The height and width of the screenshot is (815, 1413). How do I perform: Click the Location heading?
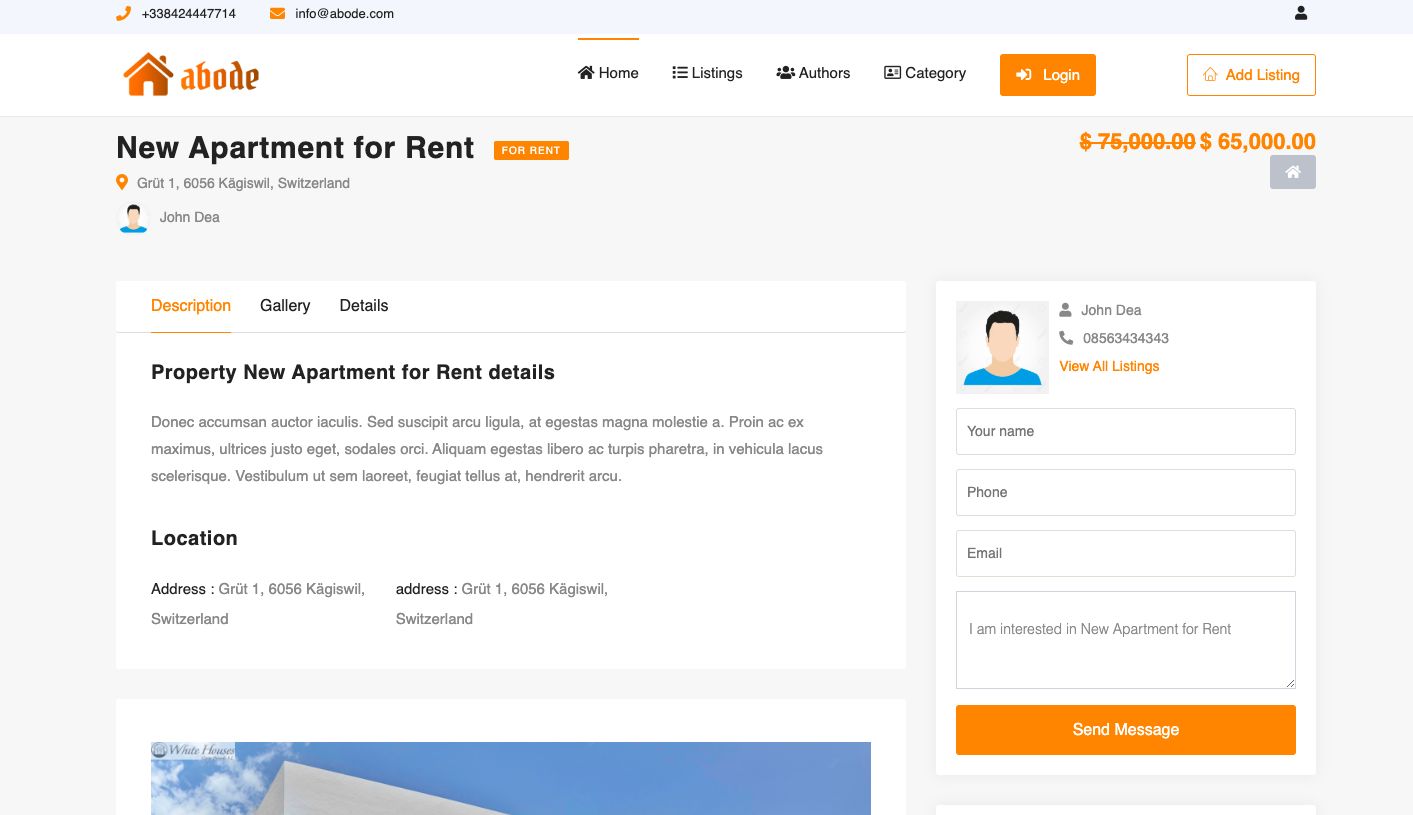coord(194,538)
